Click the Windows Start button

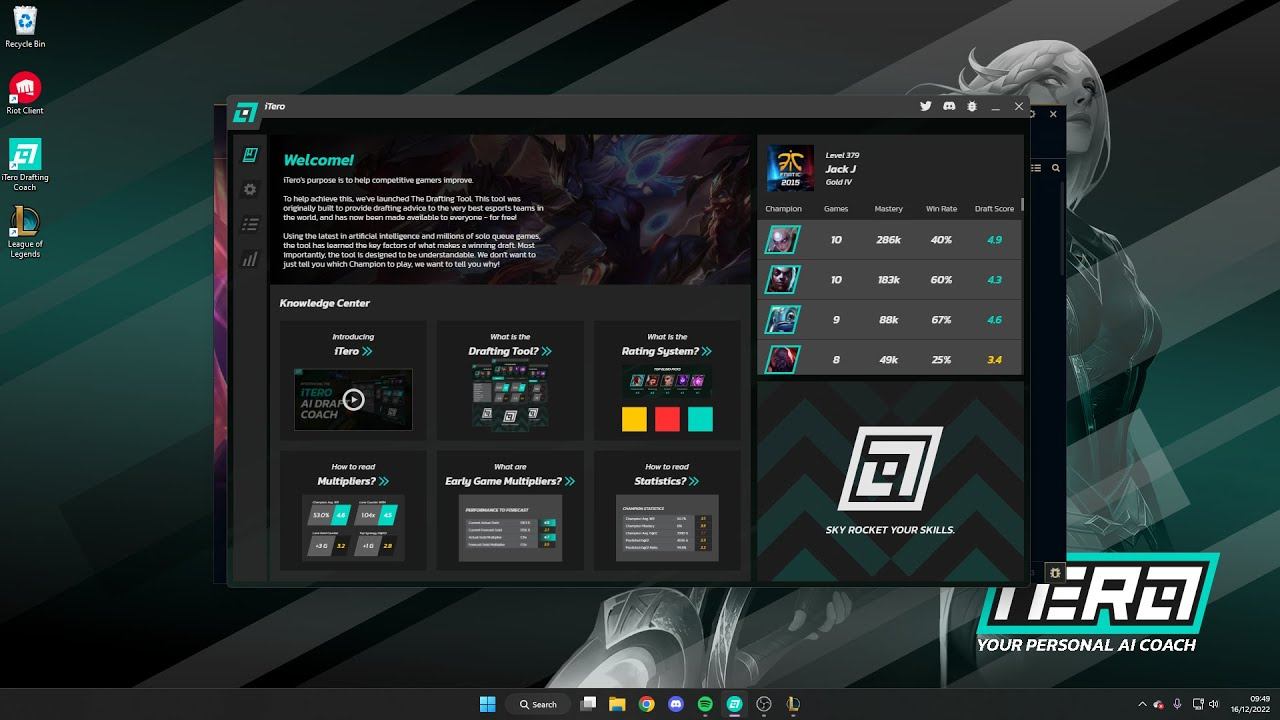tap(487, 704)
